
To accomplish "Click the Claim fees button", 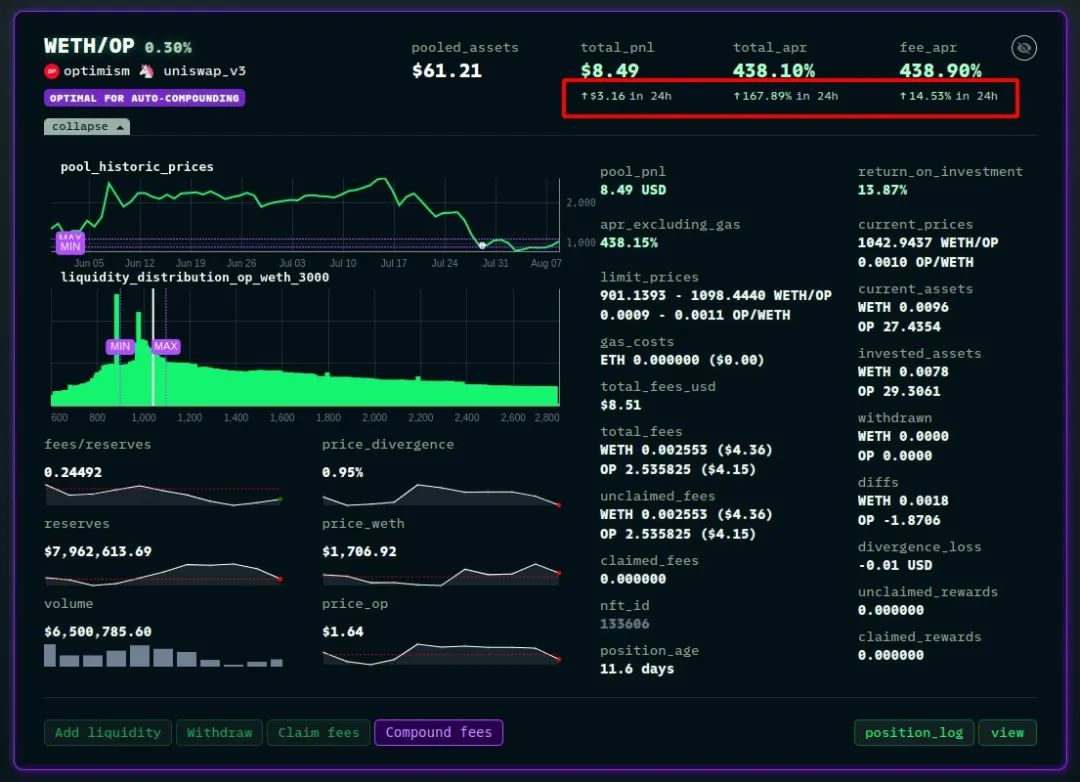I will 318,733.
